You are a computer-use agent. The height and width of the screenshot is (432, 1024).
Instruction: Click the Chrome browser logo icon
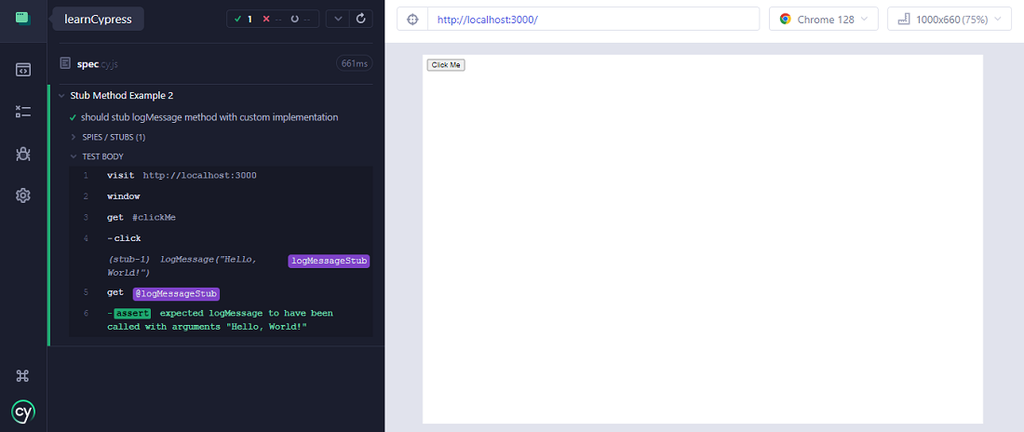click(785, 19)
